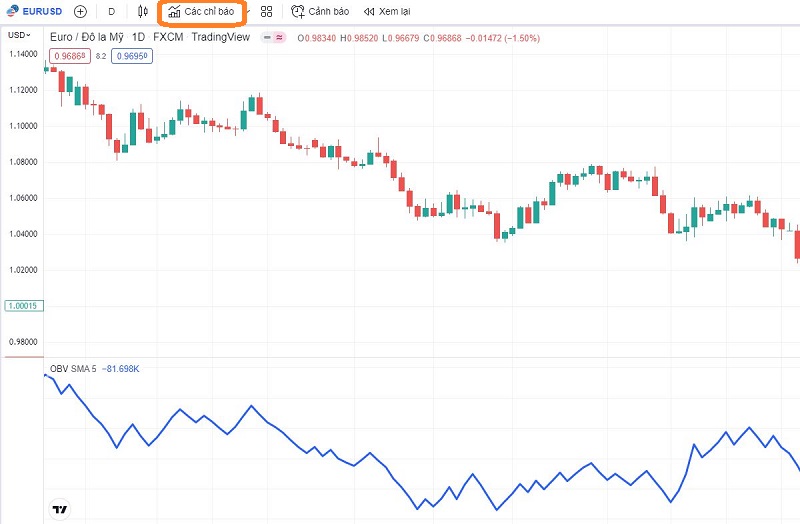This screenshot has height=524, width=800.
Task: Click the 0.96950 buy price button
Action: click(x=132, y=56)
